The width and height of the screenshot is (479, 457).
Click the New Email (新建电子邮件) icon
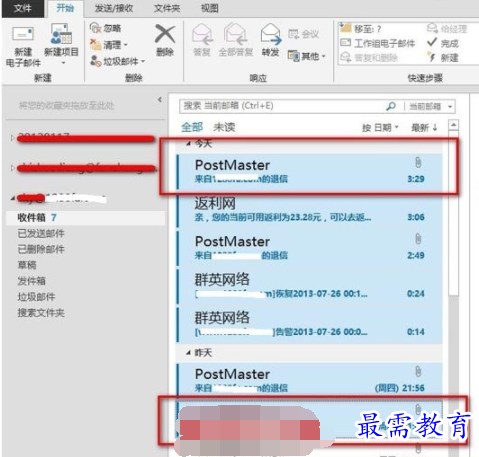23,35
